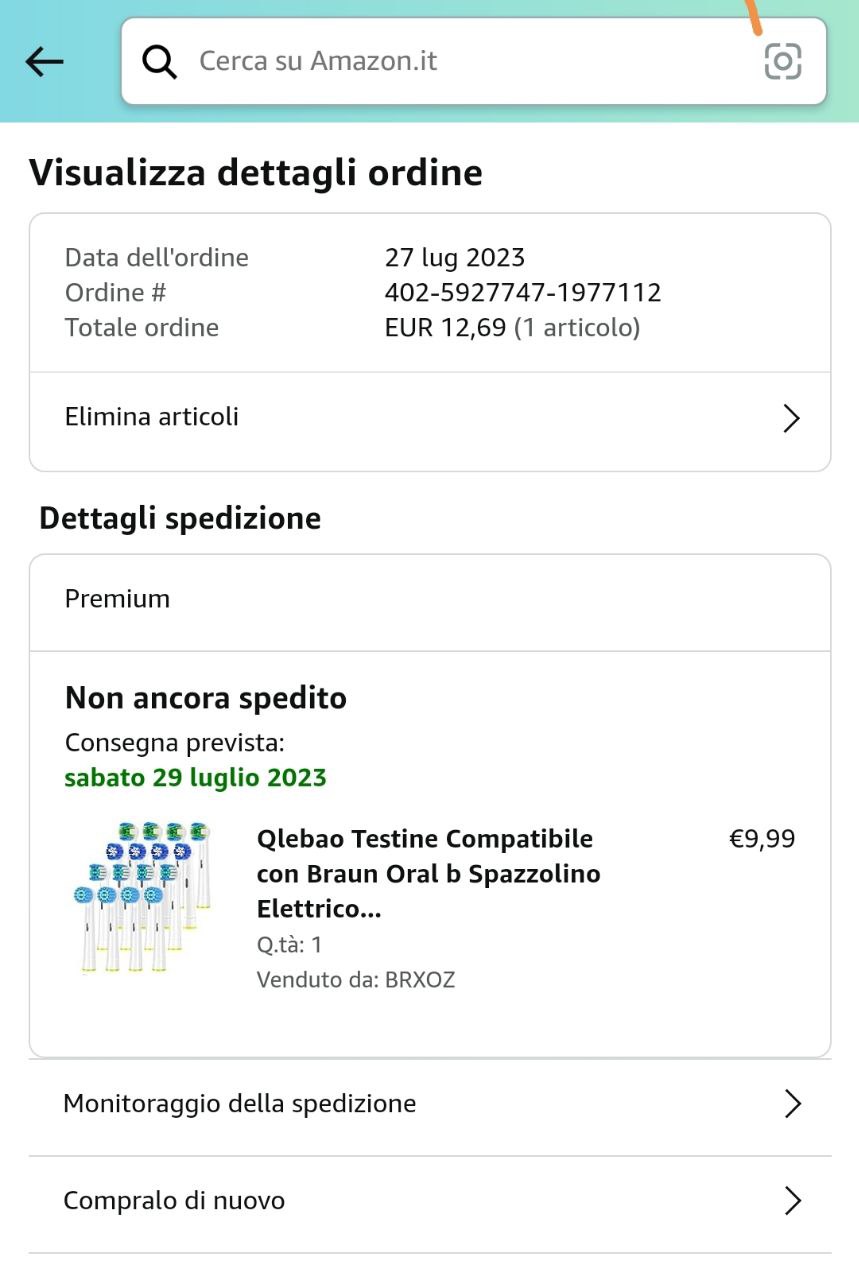Open Monitoraggio della spedizione

pos(430,1104)
